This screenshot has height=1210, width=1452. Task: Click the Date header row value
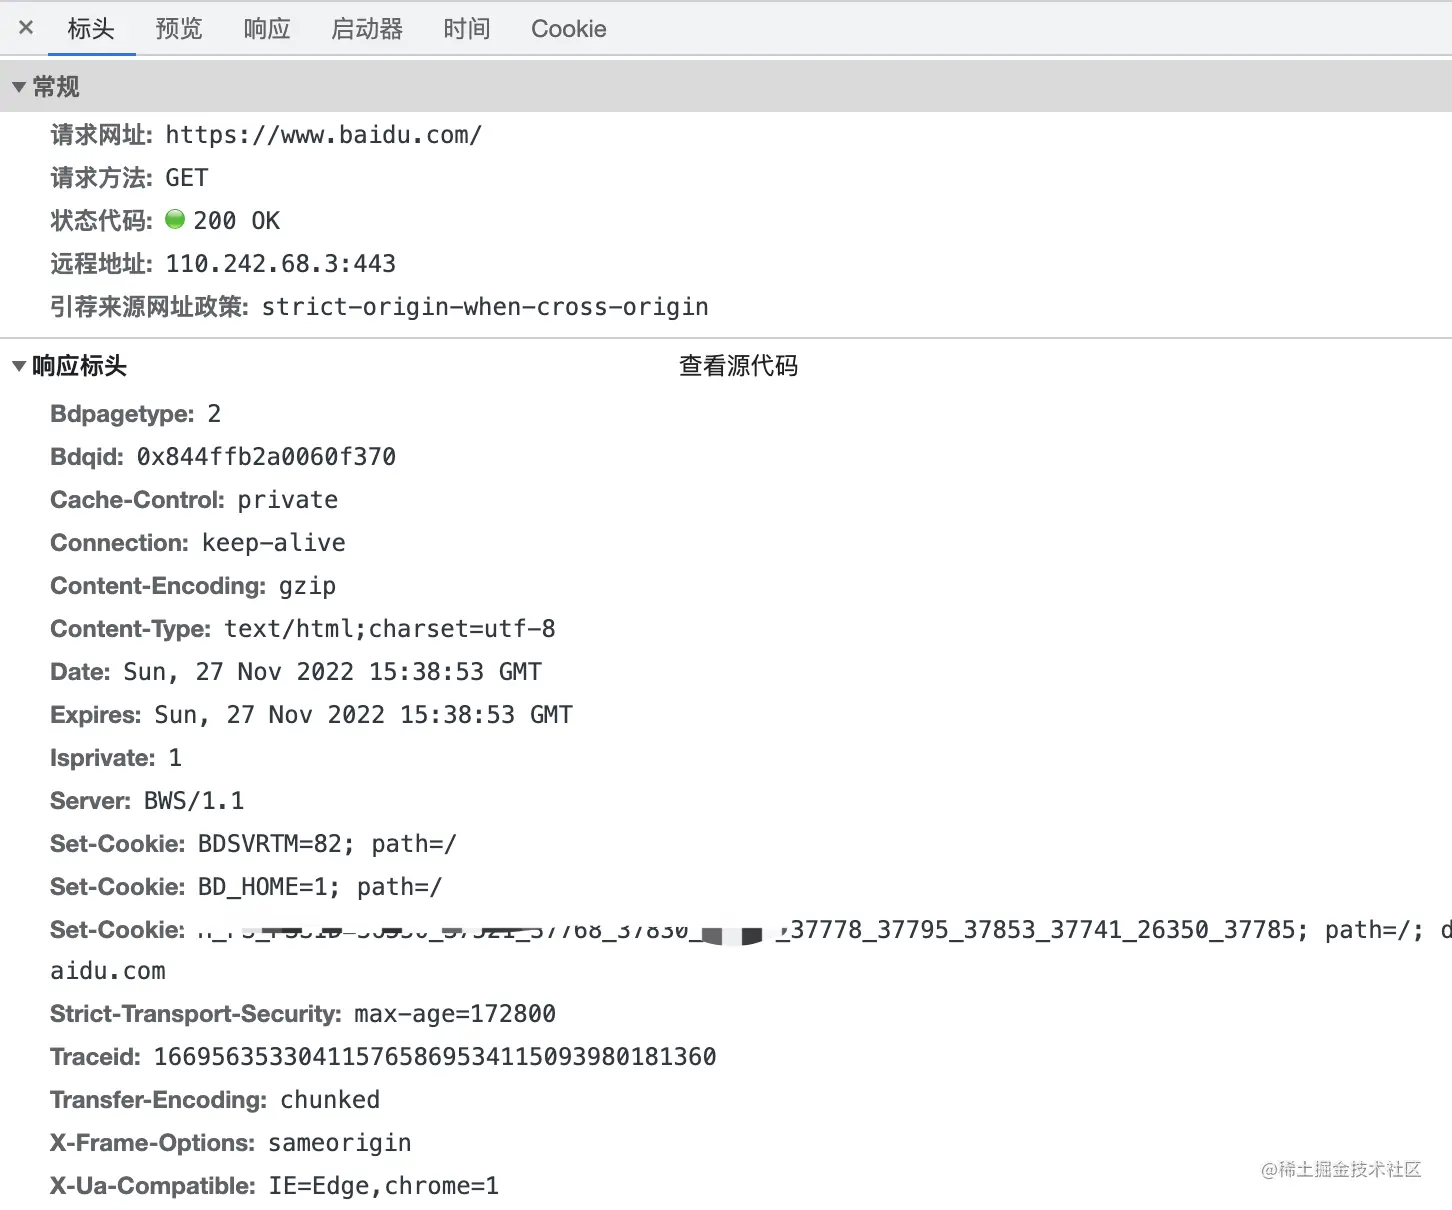[x=333, y=672]
